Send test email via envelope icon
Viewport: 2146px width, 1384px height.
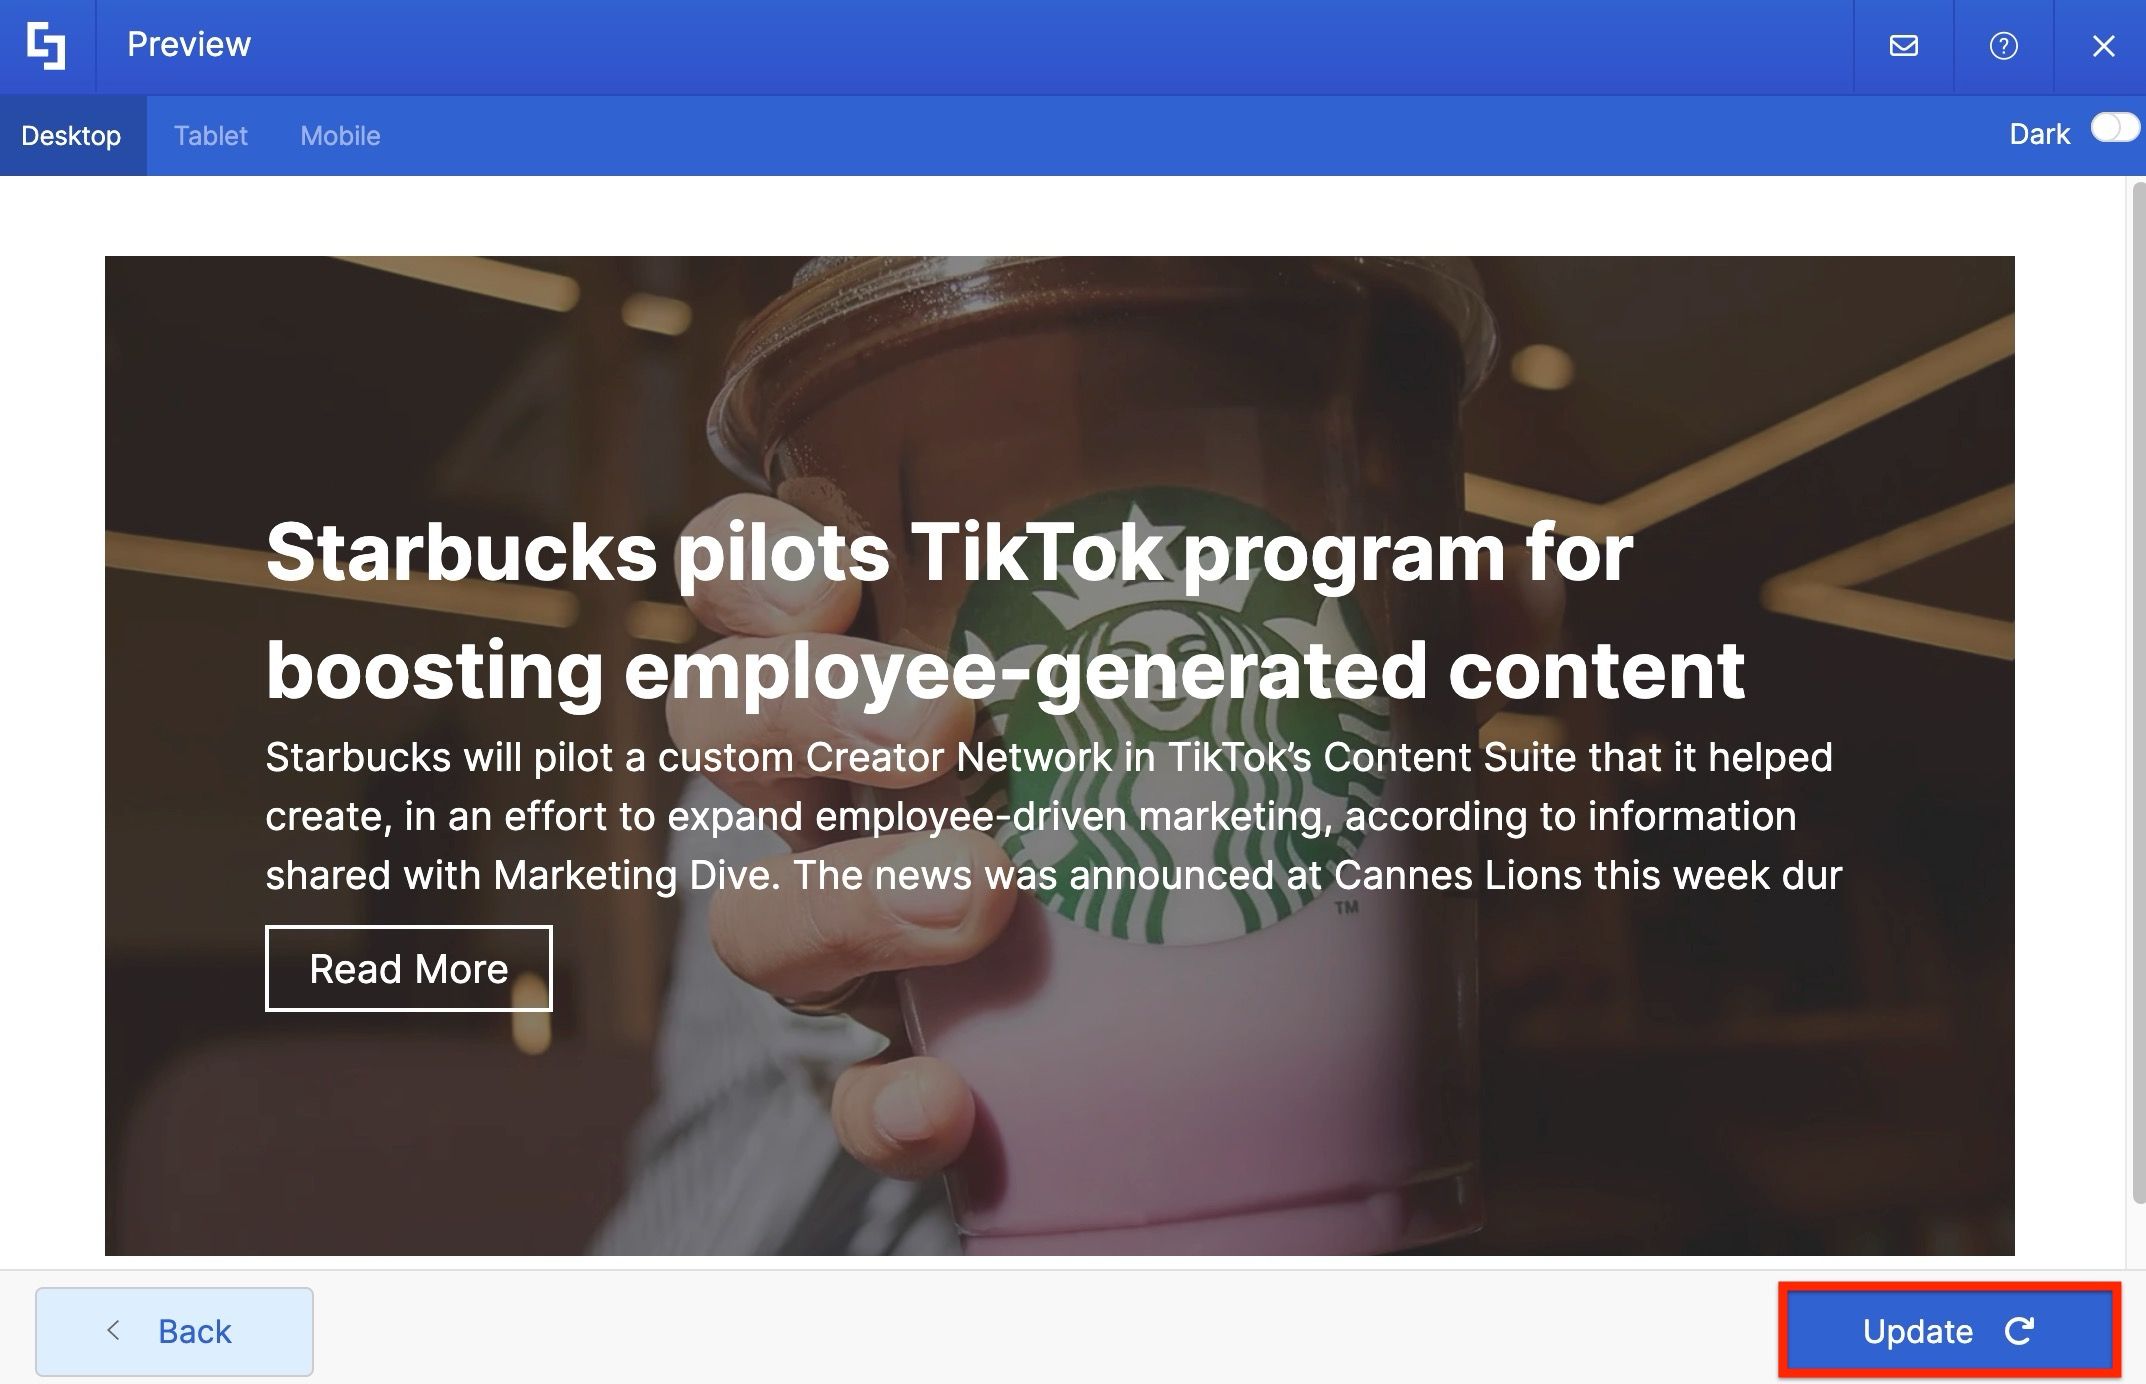1903,46
